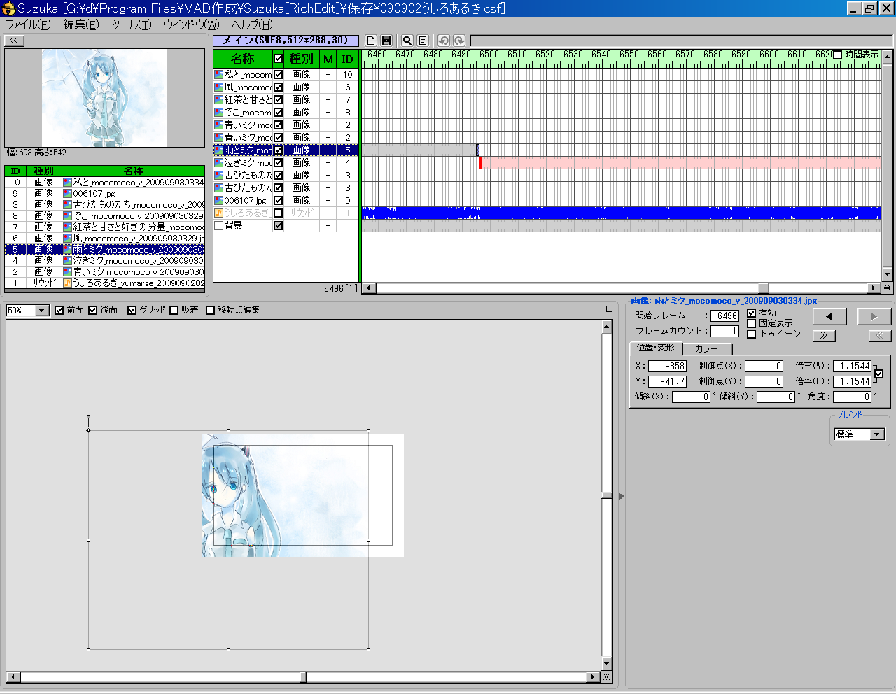Viewport: 896px width, 694px height.
Task: Click timeline horizontal scrollbar left arrow
Action: 369,288
